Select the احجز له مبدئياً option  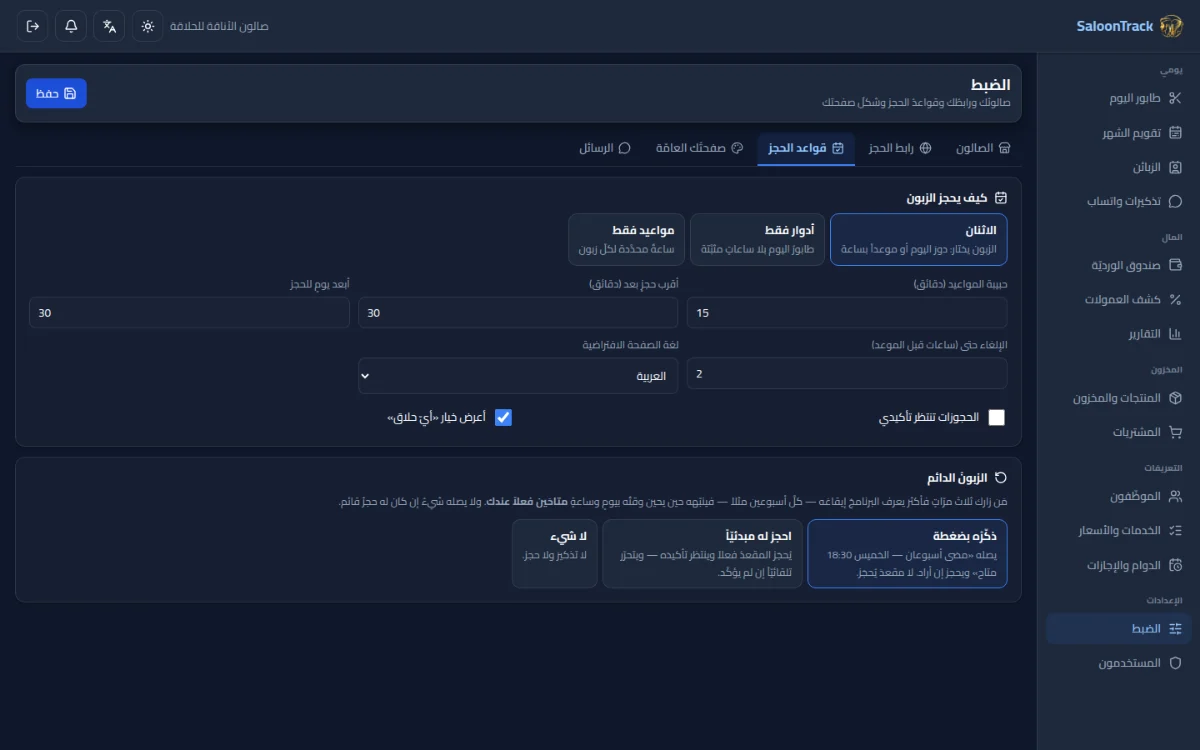702,554
